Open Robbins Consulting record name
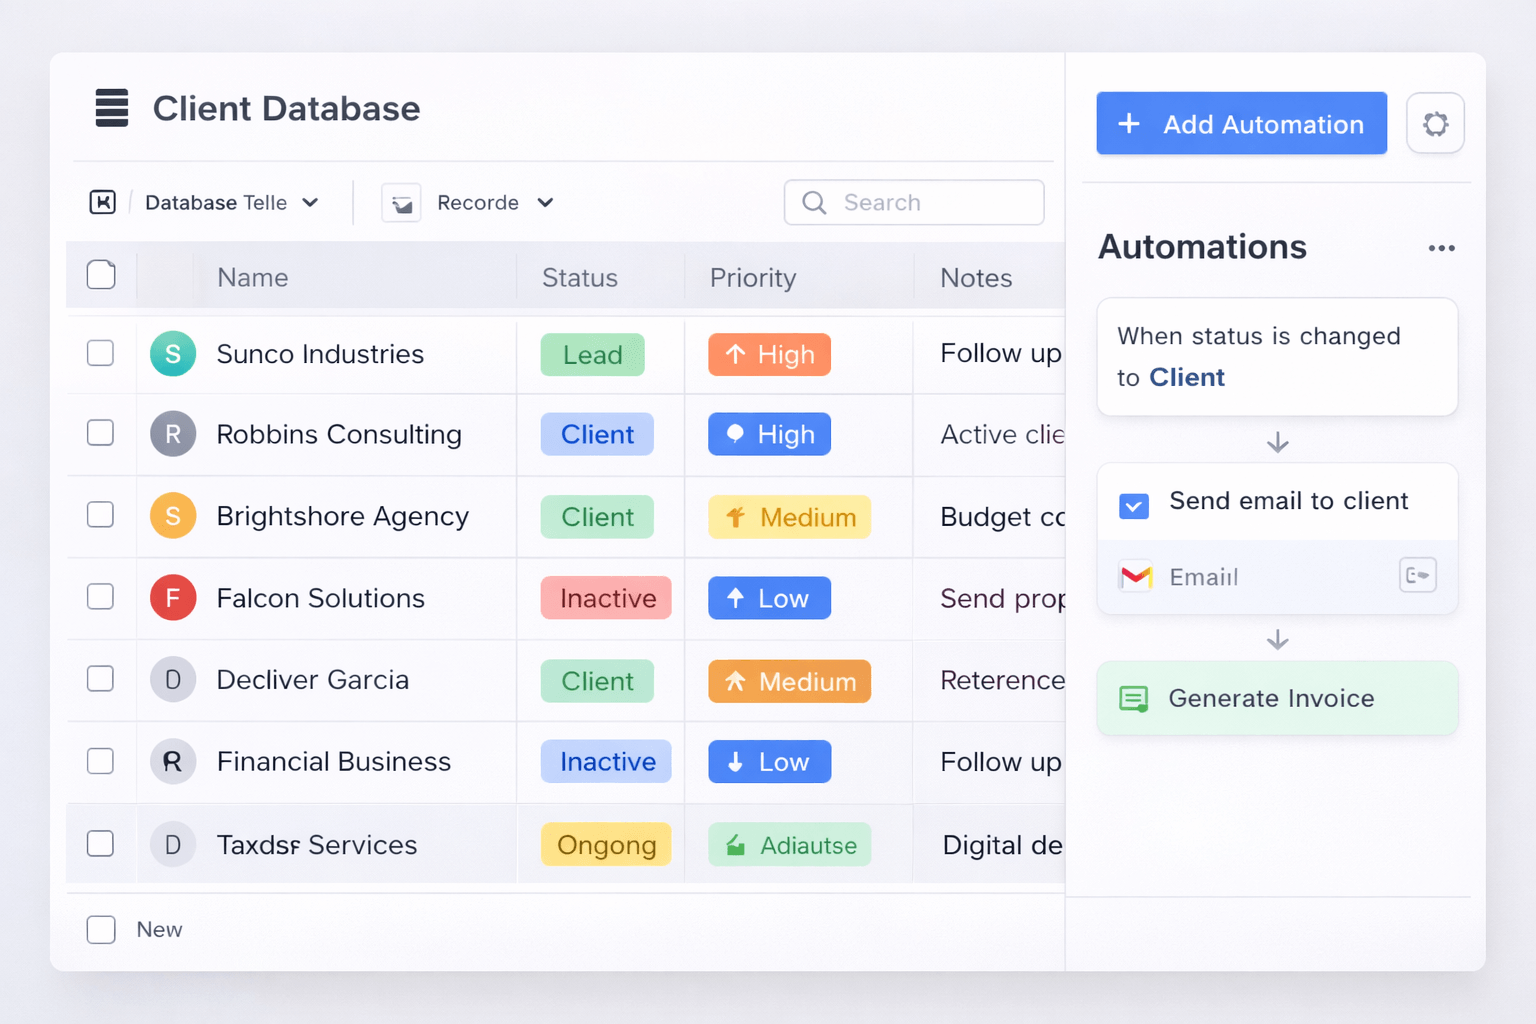 339,434
